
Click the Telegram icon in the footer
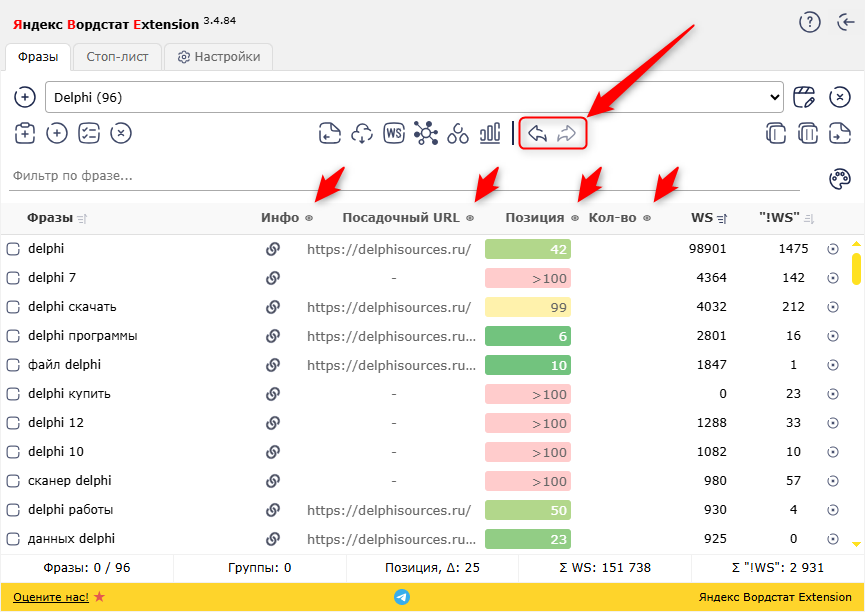[x=402, y=597]
